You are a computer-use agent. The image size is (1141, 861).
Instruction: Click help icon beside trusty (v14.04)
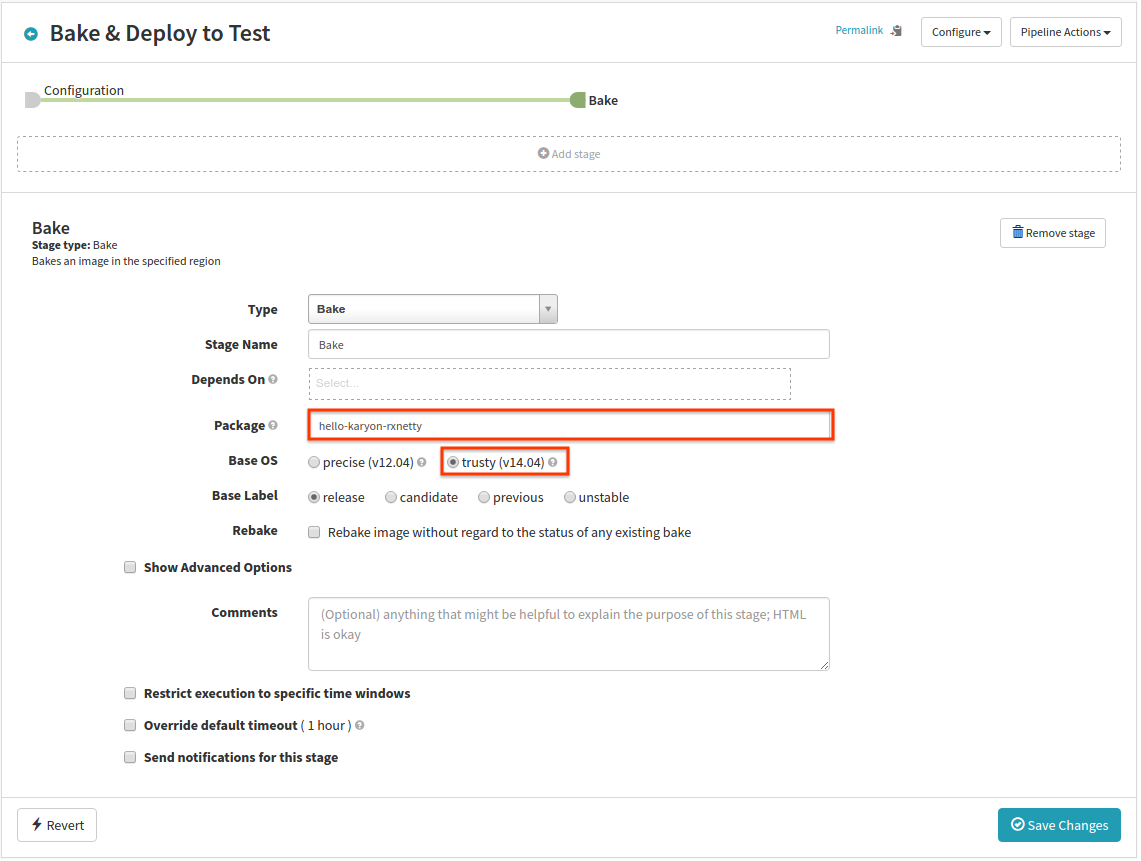click(x=552, y=462)
